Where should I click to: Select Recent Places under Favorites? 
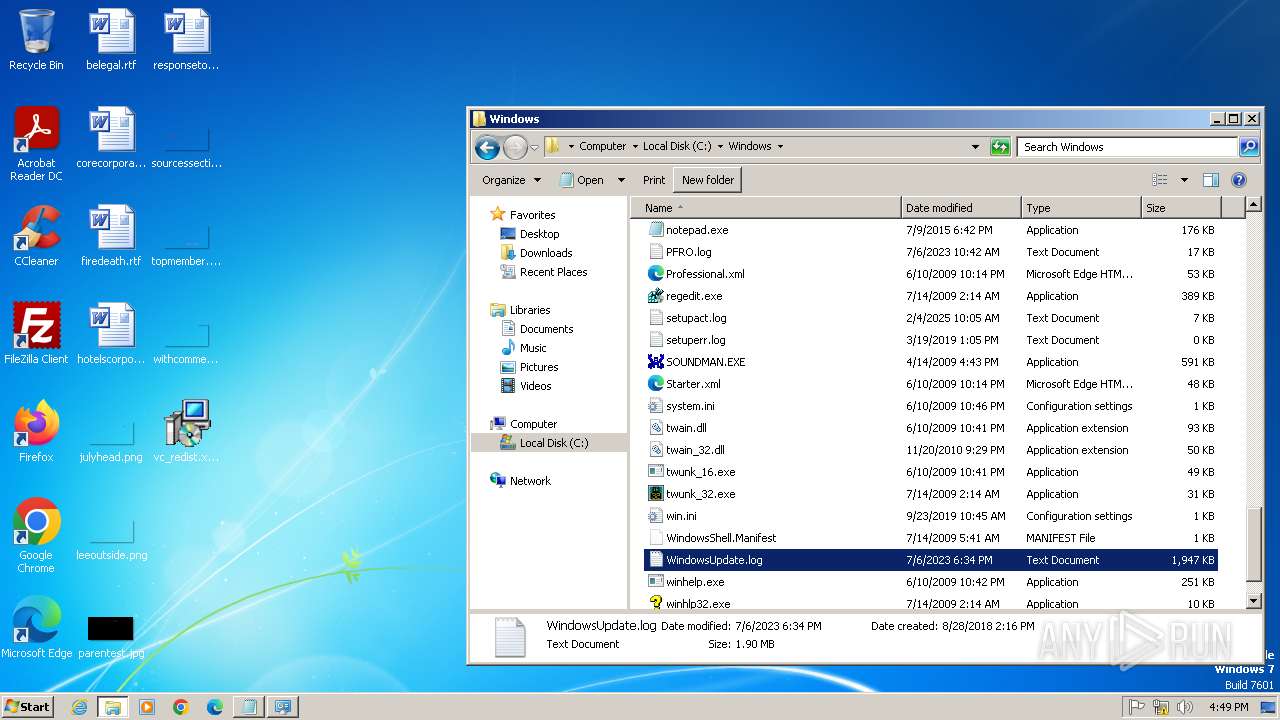pos(553,272)
